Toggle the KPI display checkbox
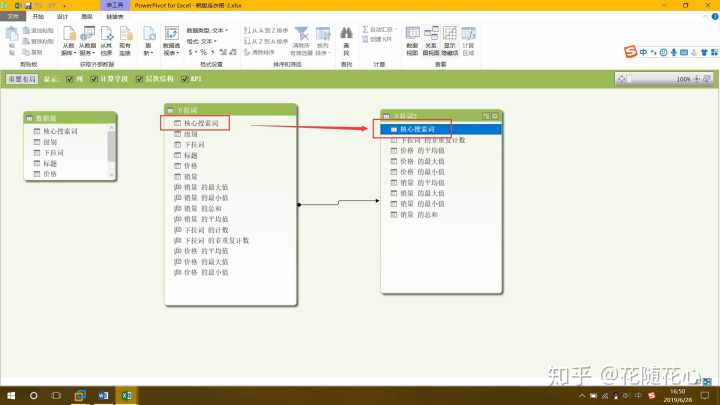This screenshot has width=720, height=405. pyautogui.click(x=184, y=79)
